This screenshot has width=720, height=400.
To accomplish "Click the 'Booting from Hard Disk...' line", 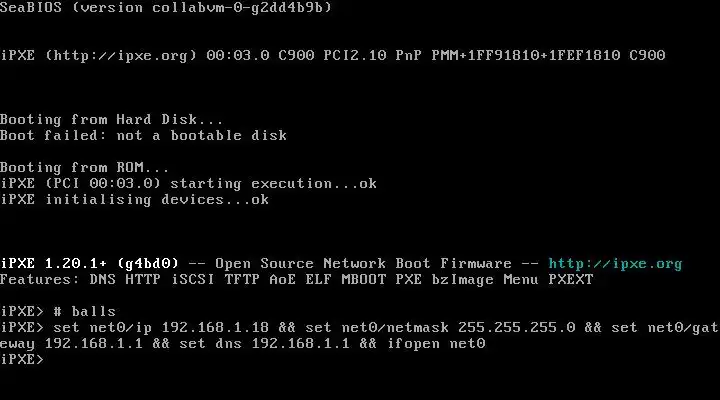I will [x=111, y=119].
